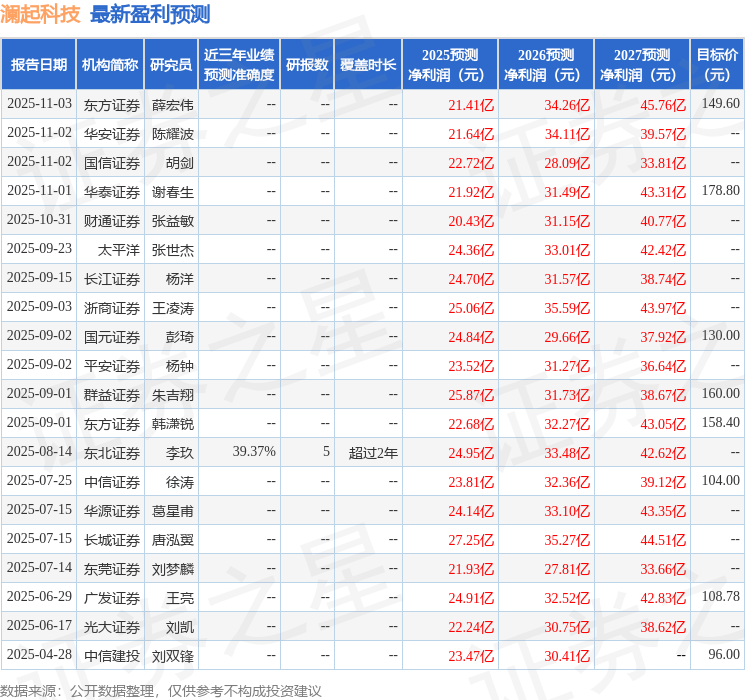Select the date 2025-10-31
745x700 pixels.
coord(39,220)
